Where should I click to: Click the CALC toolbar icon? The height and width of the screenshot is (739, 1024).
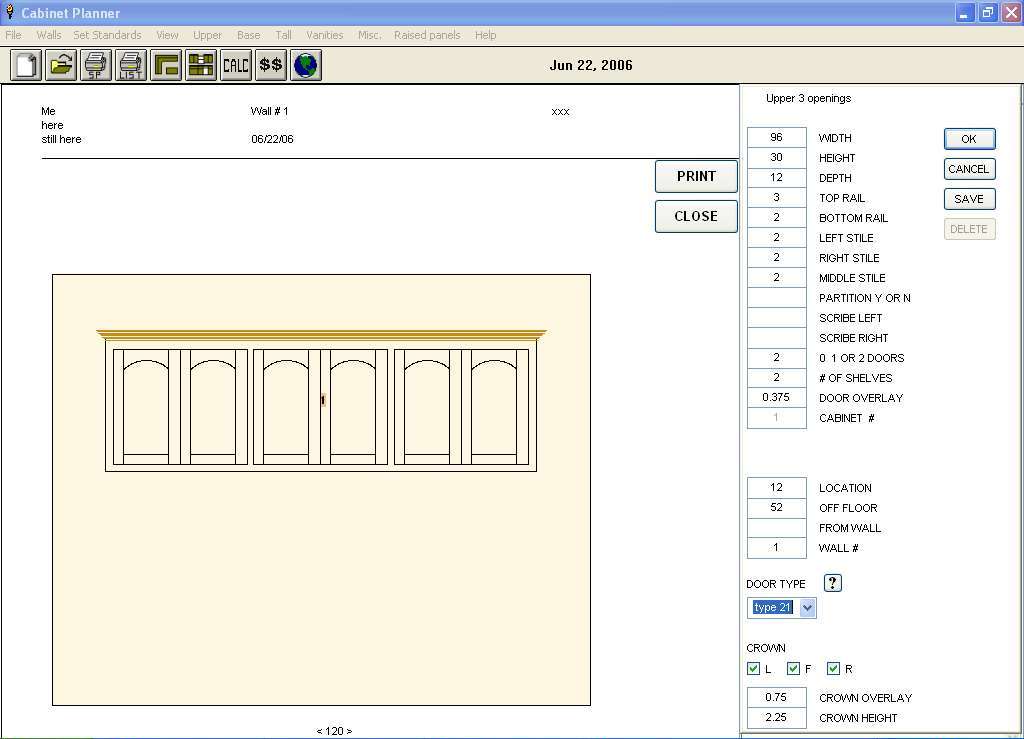tap(236, 65)
